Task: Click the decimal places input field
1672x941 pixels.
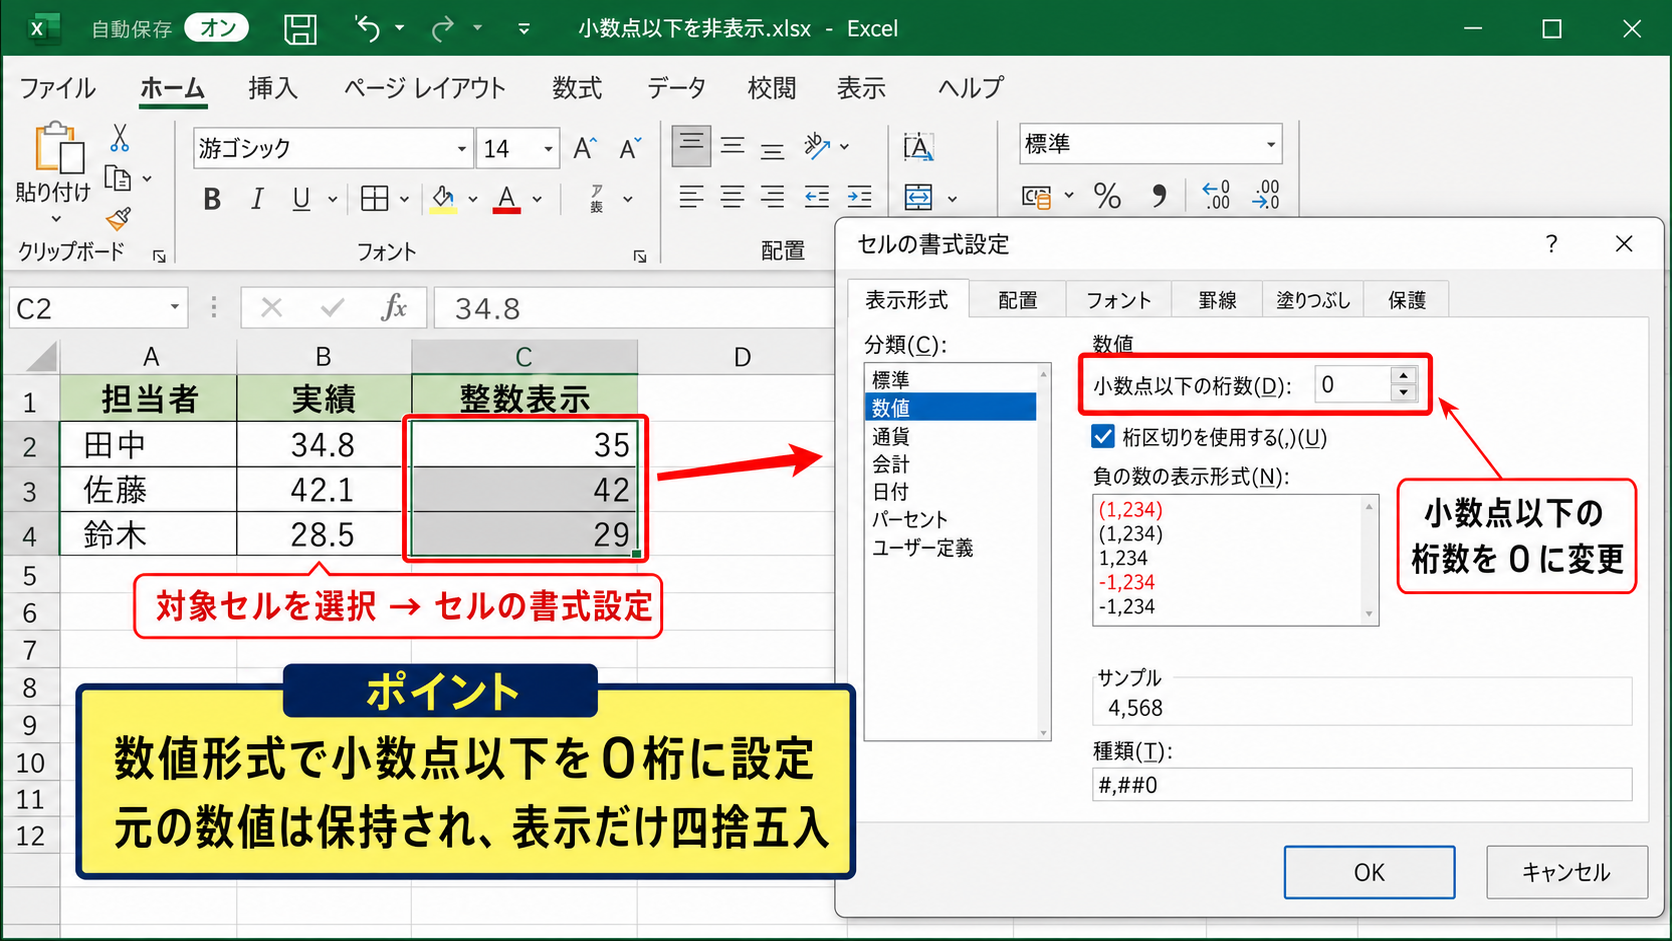Action: pyautogui.click(x=1352, y=385)
